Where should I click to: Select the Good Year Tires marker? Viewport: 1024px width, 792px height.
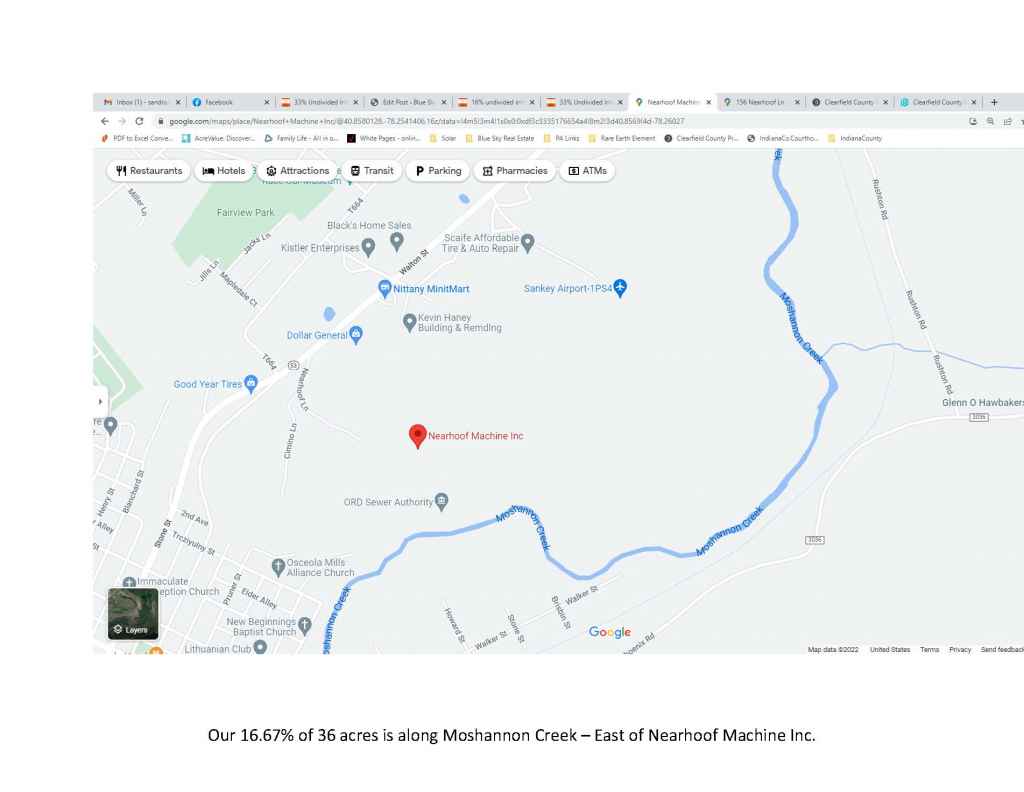point(251,383)
